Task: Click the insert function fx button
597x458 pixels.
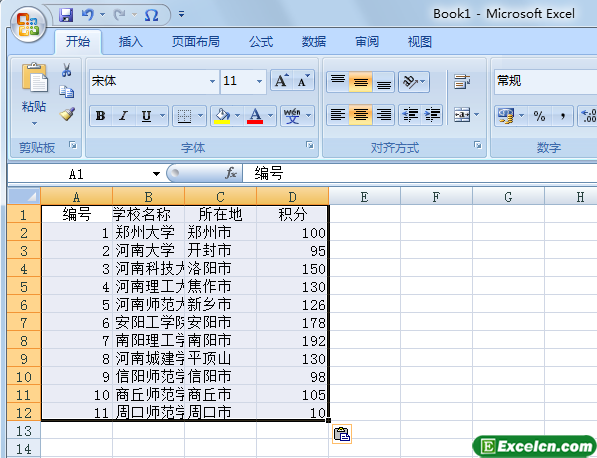Action: [231, 174]
